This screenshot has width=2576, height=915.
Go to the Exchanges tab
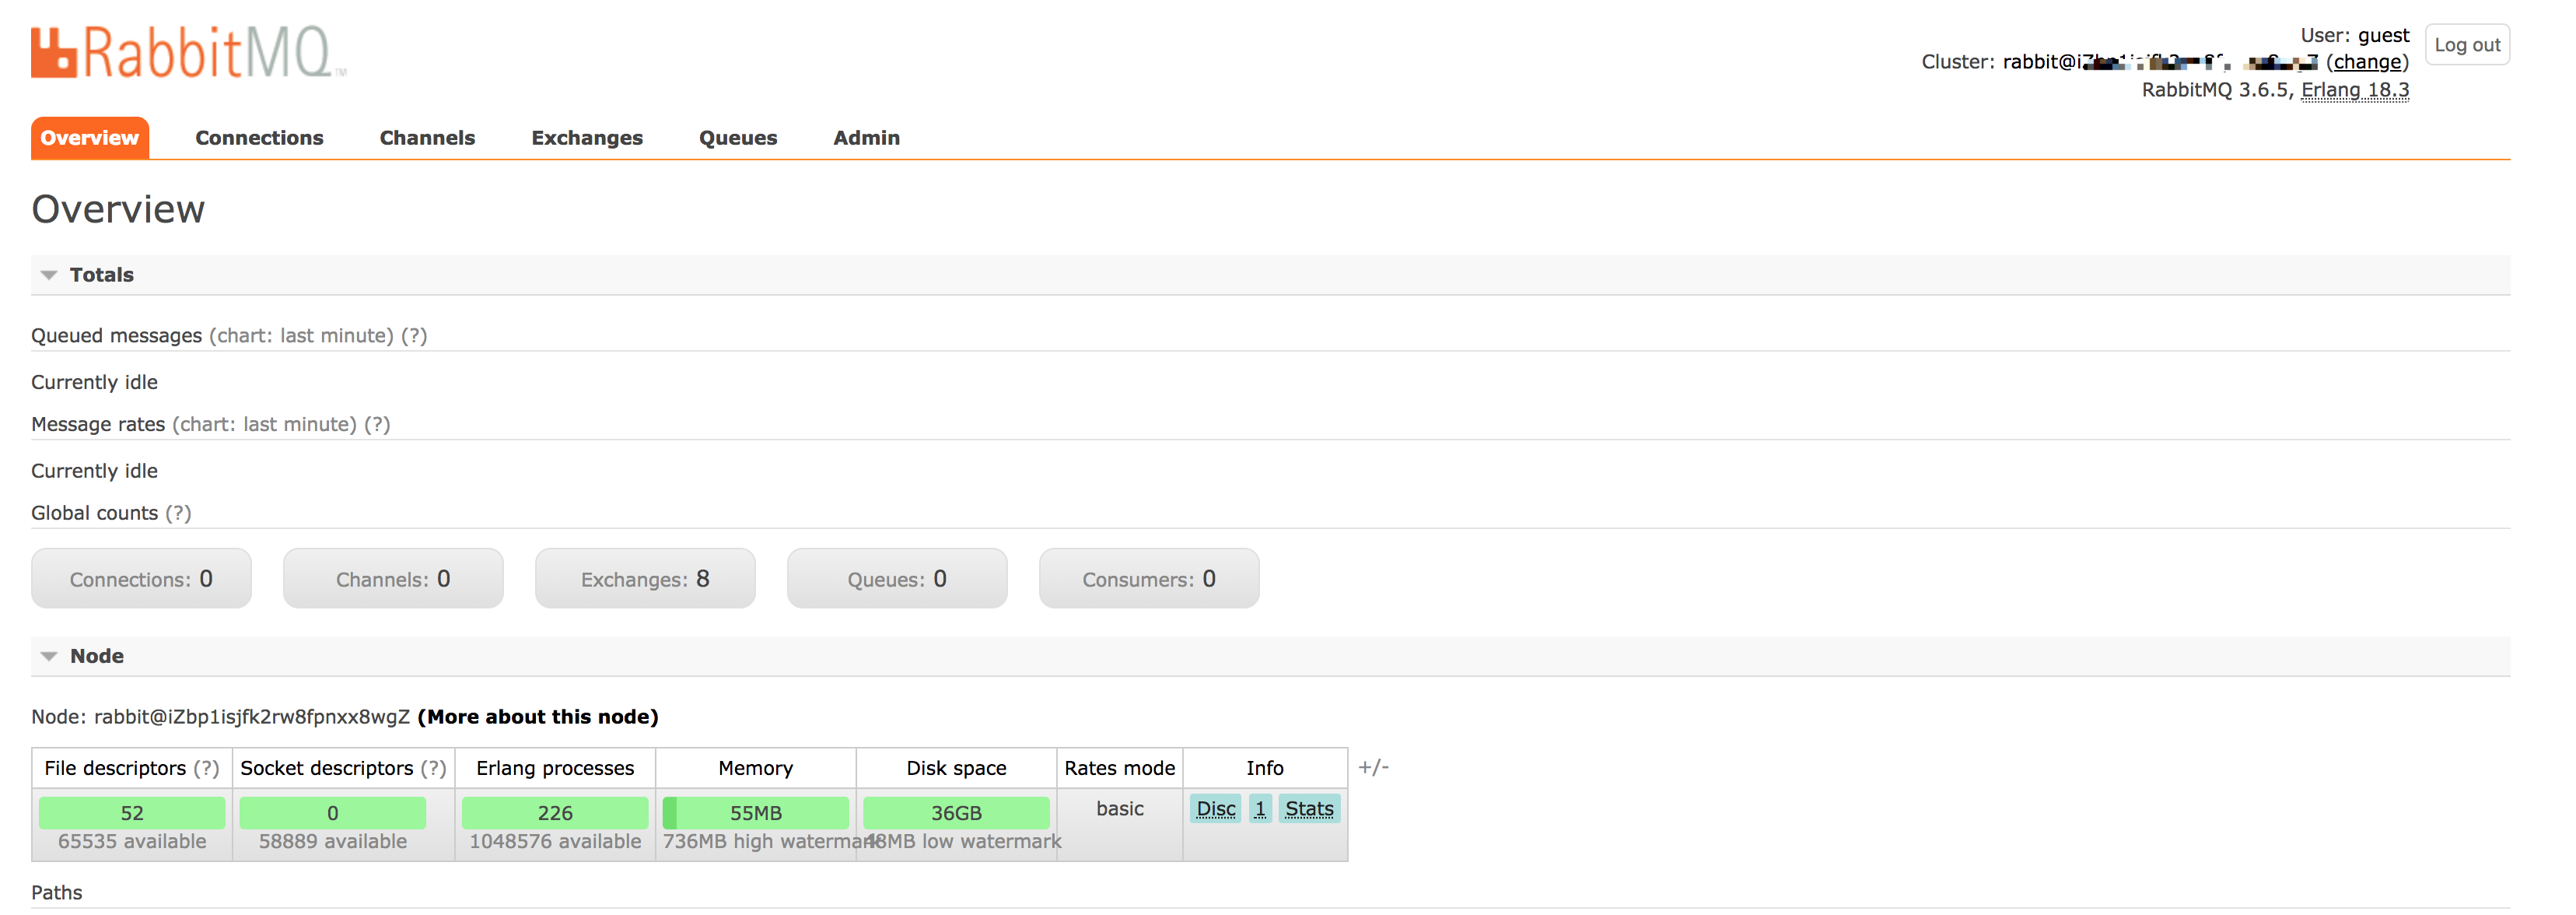point(586,138)
